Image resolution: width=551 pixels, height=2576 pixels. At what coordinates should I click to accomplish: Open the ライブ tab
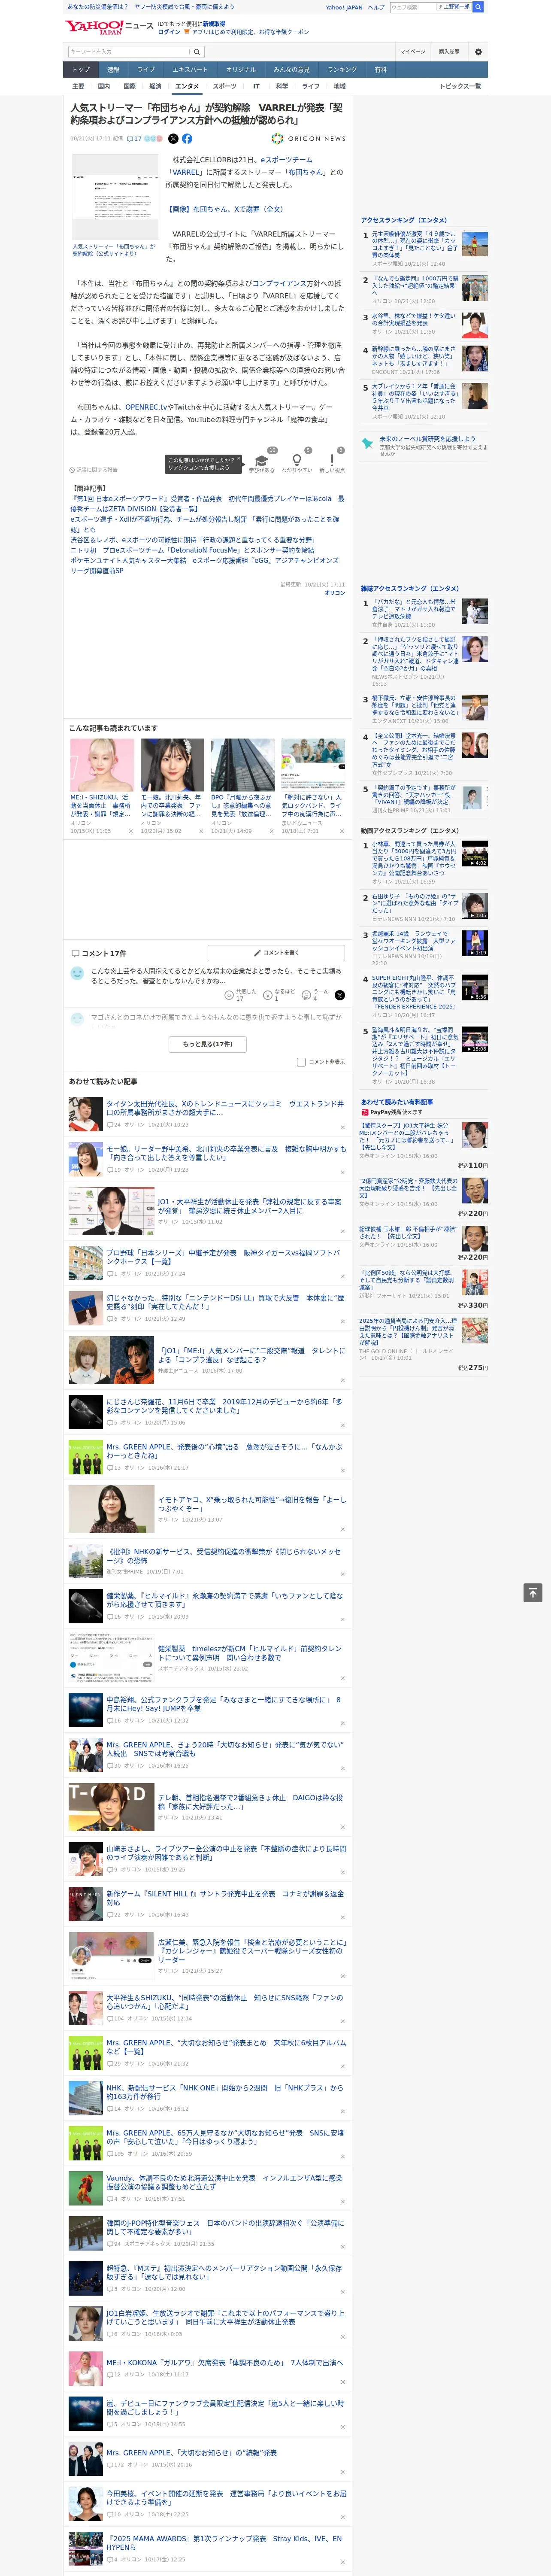pos(146,70)
